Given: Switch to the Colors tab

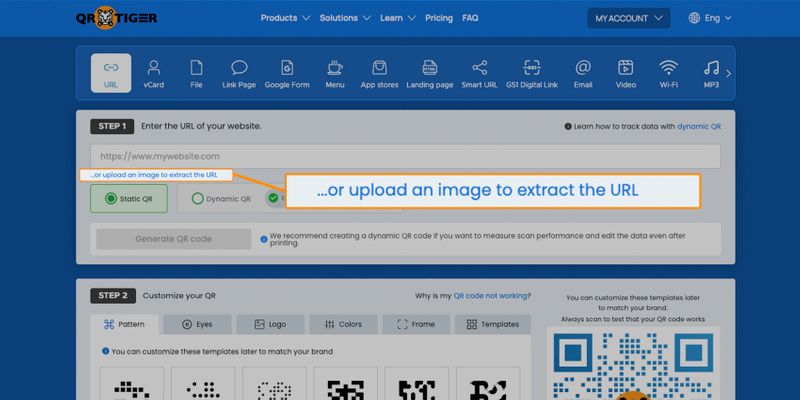Looking at the screenshot, I should click(x=343, y=324).
